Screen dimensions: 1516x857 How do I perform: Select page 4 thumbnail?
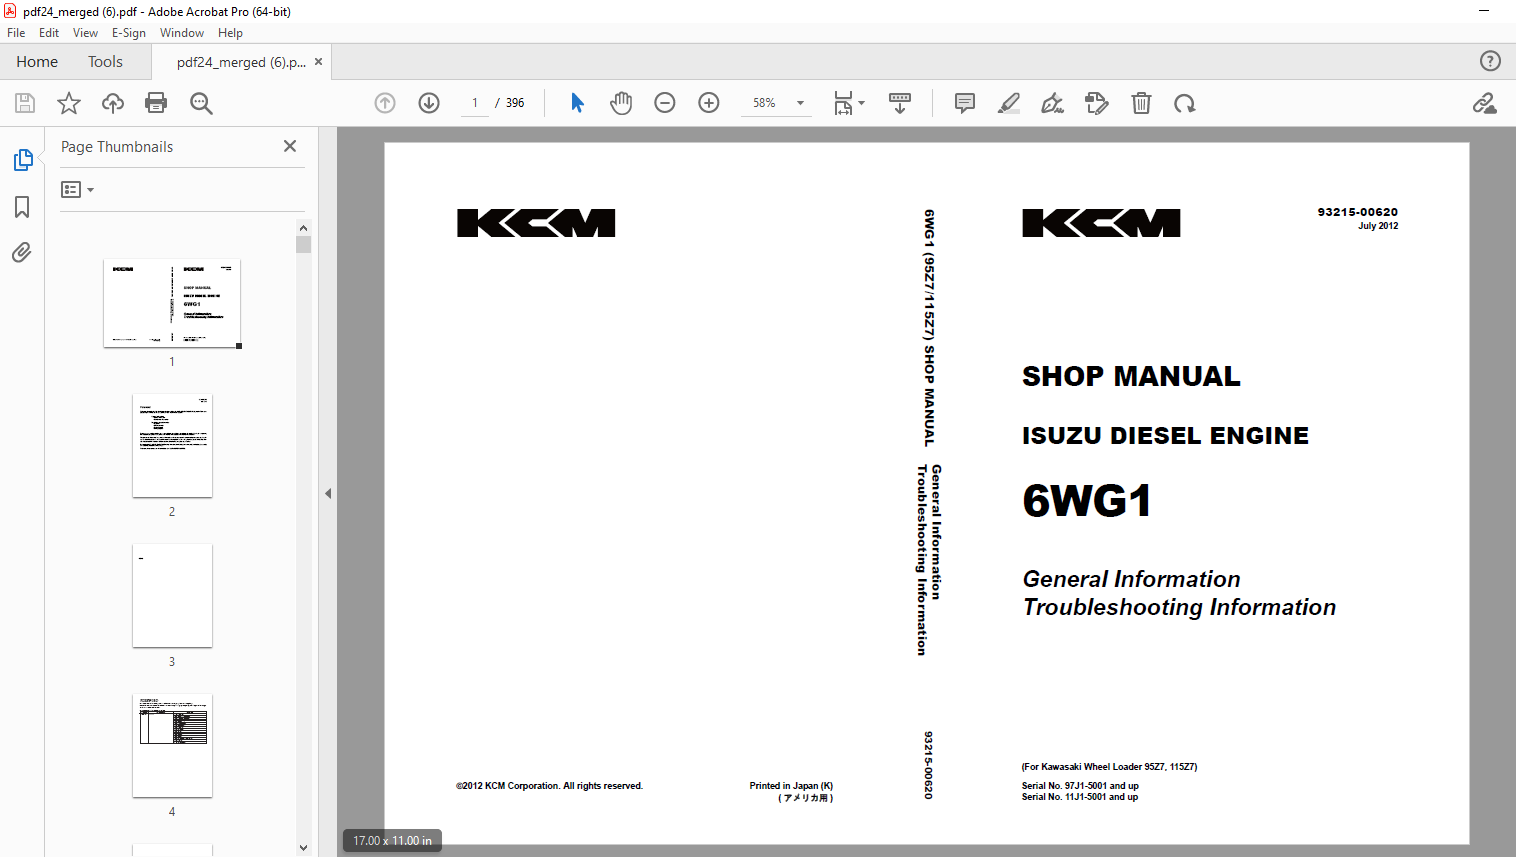coord(172,745)
